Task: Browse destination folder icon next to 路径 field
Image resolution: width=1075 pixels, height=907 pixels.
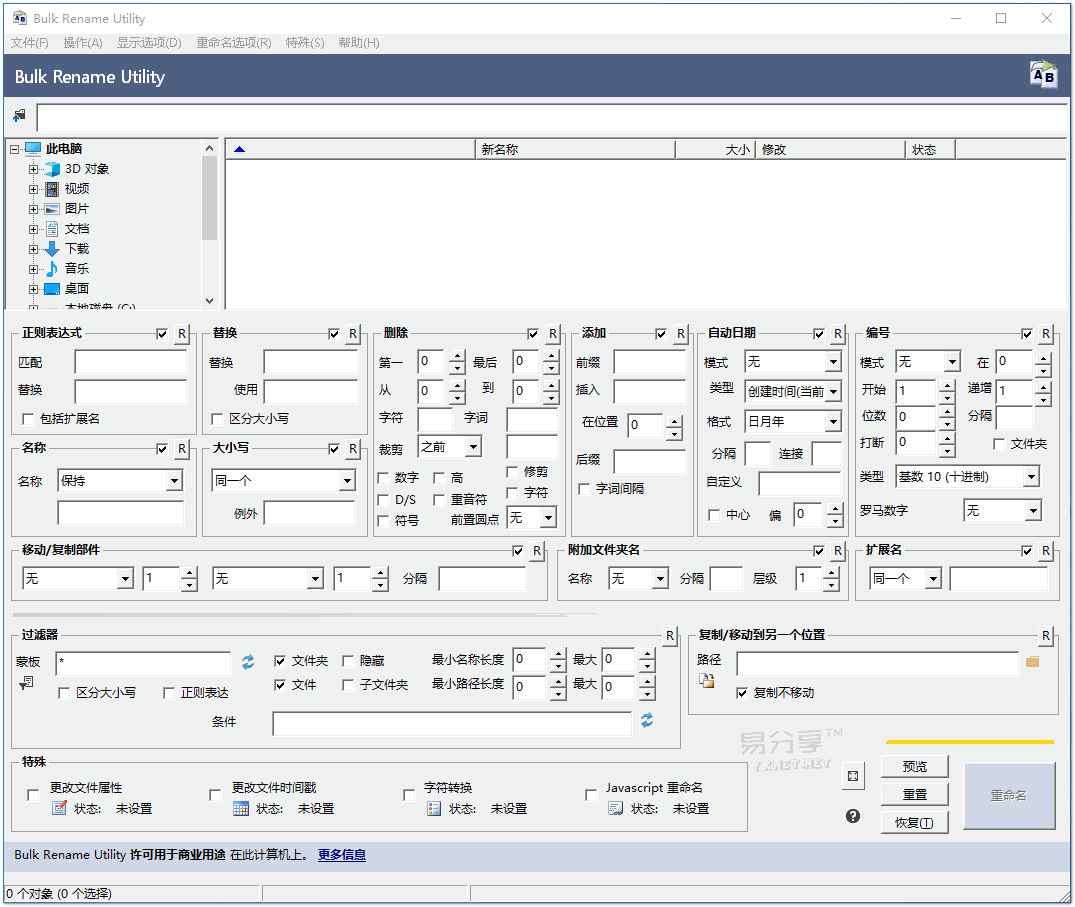Action: (1031, 662)
